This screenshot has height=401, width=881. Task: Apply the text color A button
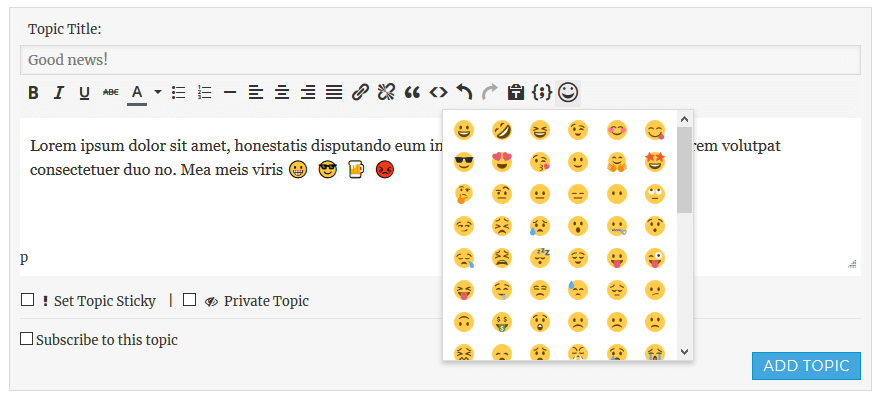136,93
